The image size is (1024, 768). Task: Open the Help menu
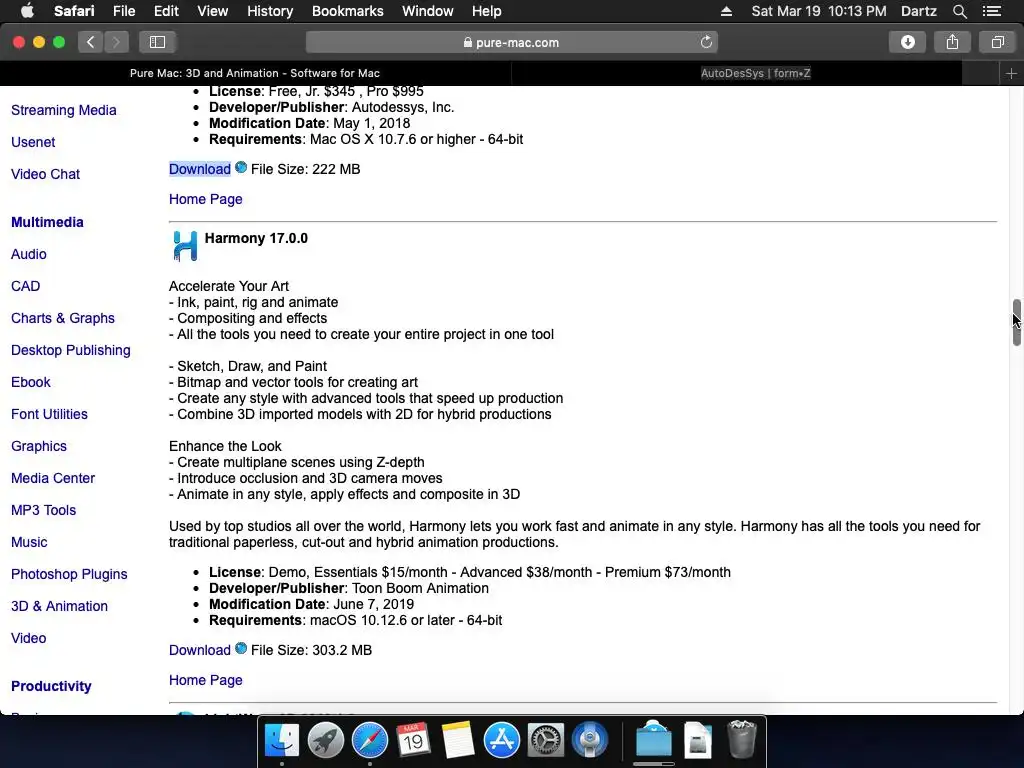(x=487, y=11)
